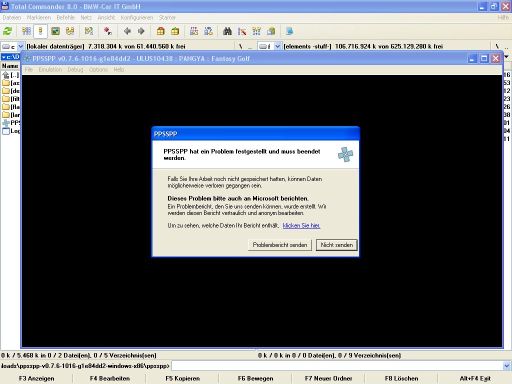
Task: Click F8 Löschen button
Action: [401, 379]
